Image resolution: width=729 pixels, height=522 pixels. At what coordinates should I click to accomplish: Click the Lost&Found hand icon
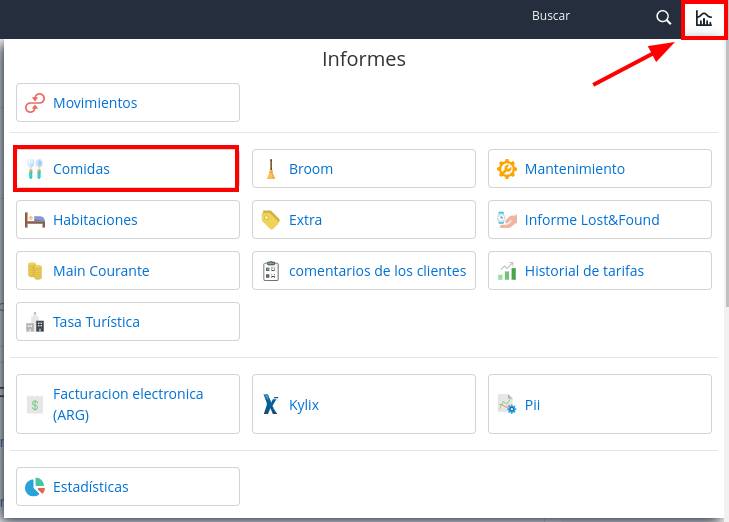(507, 220)
